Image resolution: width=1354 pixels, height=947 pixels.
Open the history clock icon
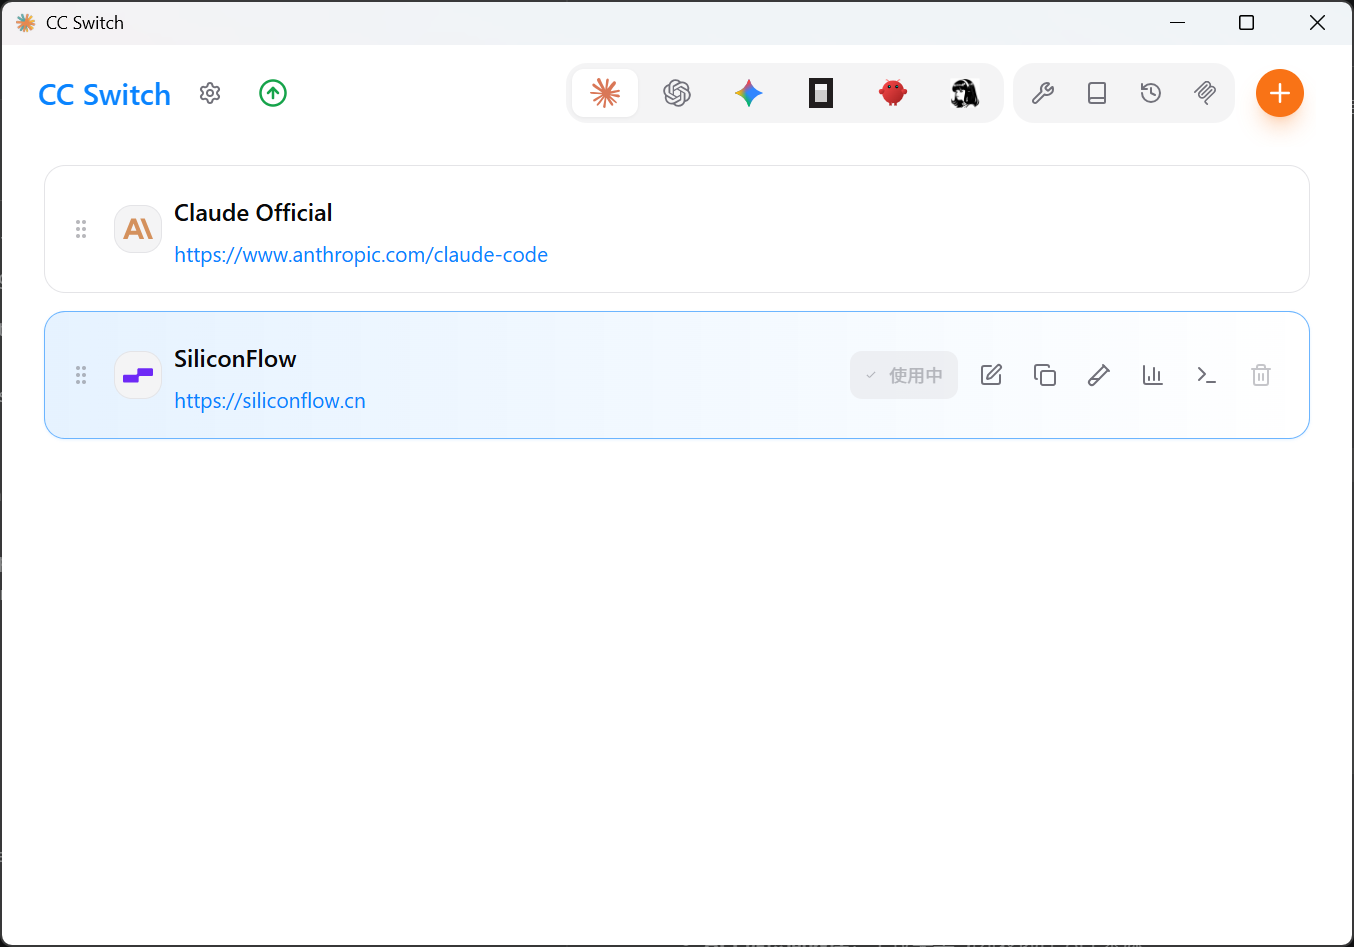[x=1151, y=93]
